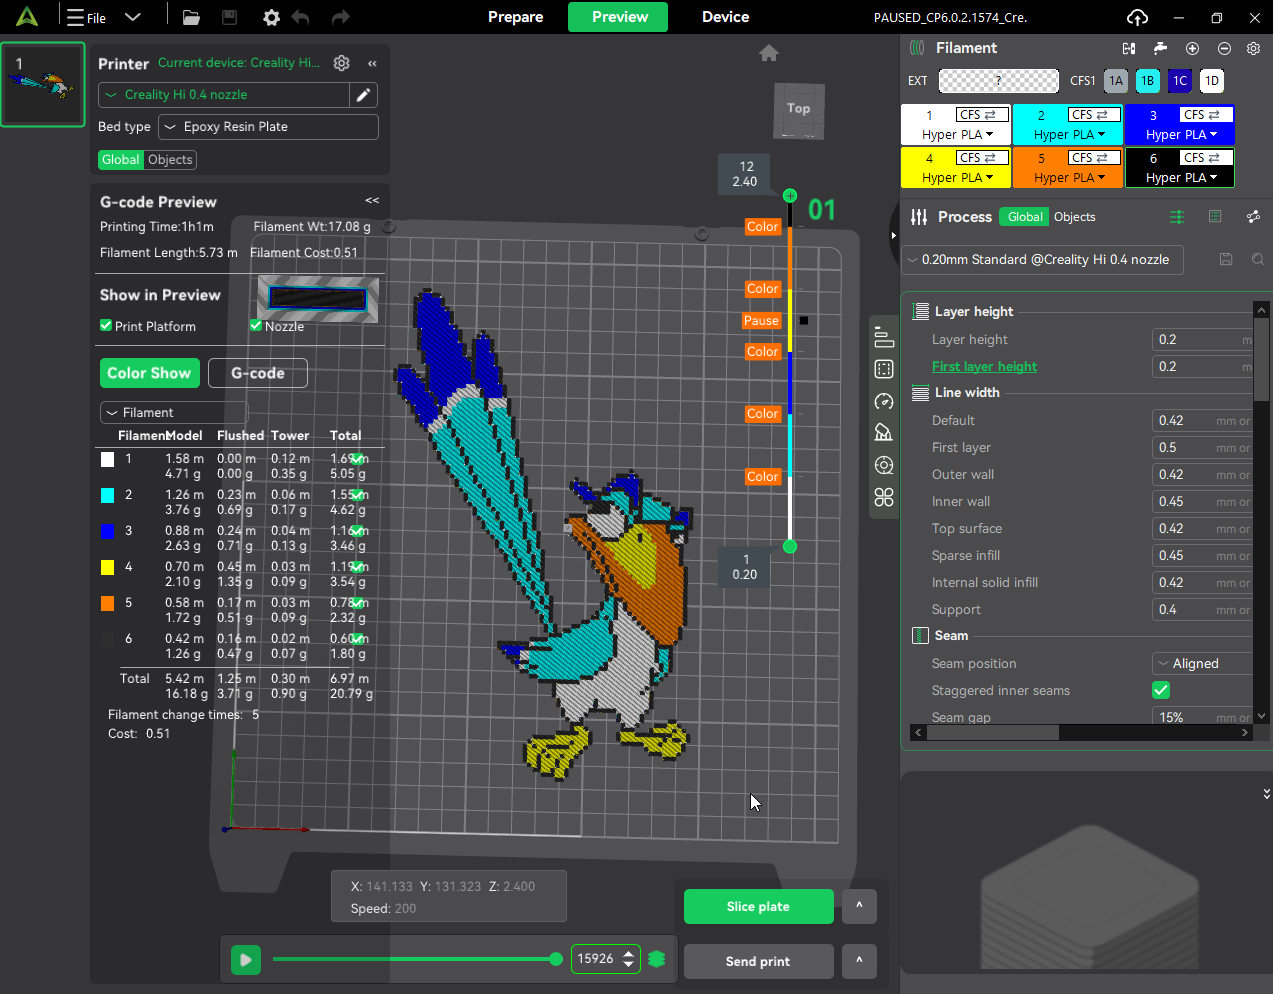Select the yellow filament 4 swatch
1273x994 pixels.
point(956,167)
